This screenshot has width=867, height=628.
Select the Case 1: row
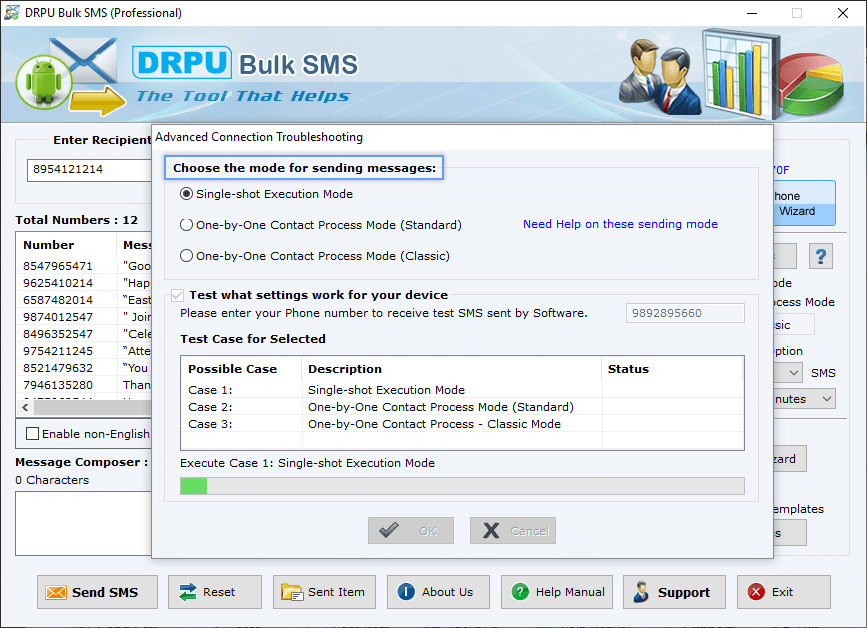tap(462, 390)
